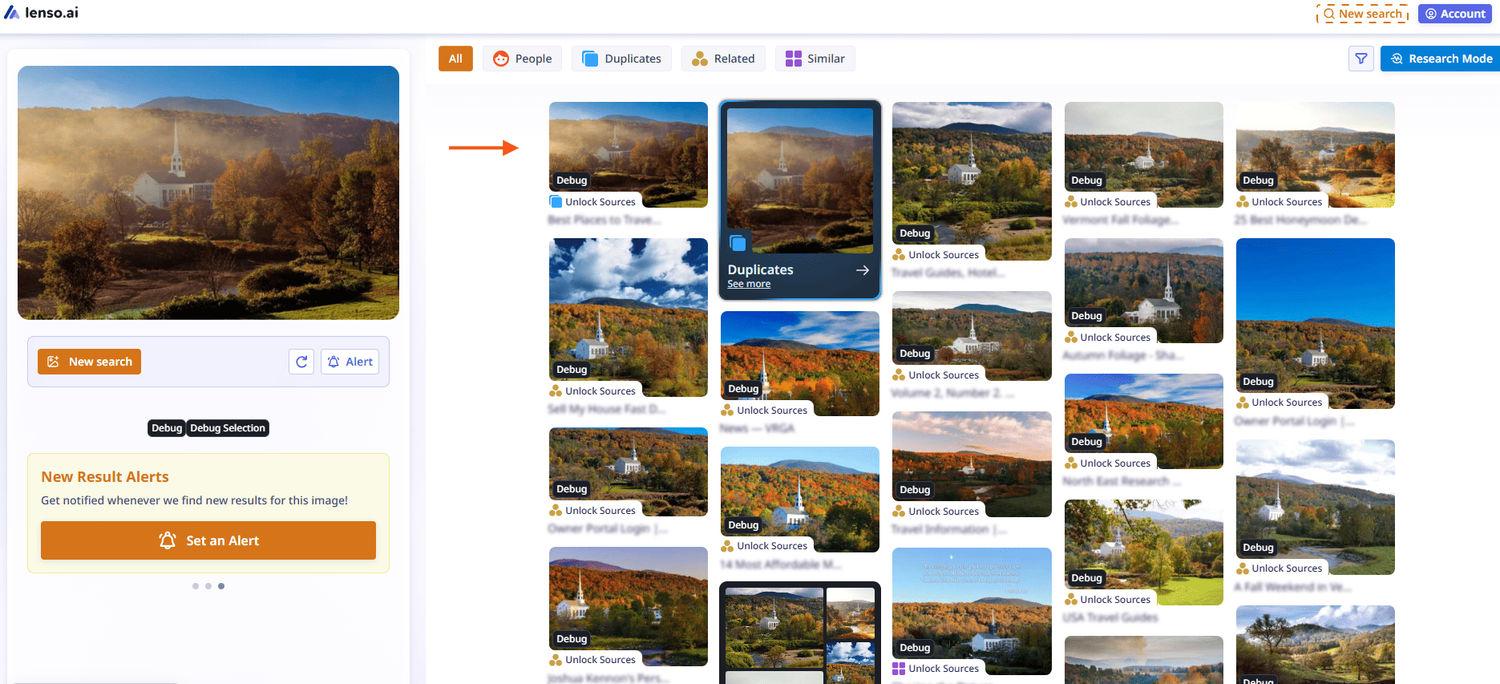
Task: Click Unlock Sources for Joshua Kennon's result
Action: (x=593, y=660)
